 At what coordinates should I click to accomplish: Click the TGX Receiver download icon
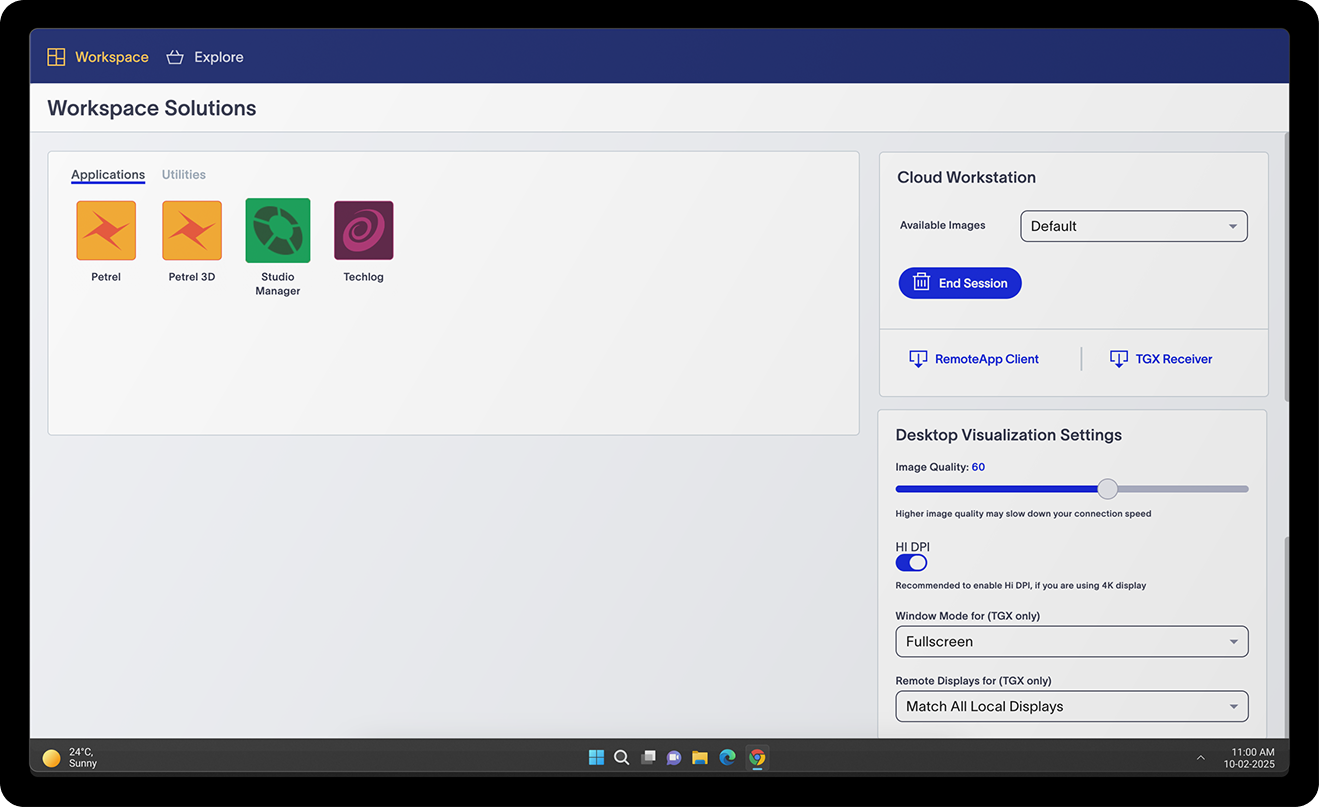click(1119, 359)
